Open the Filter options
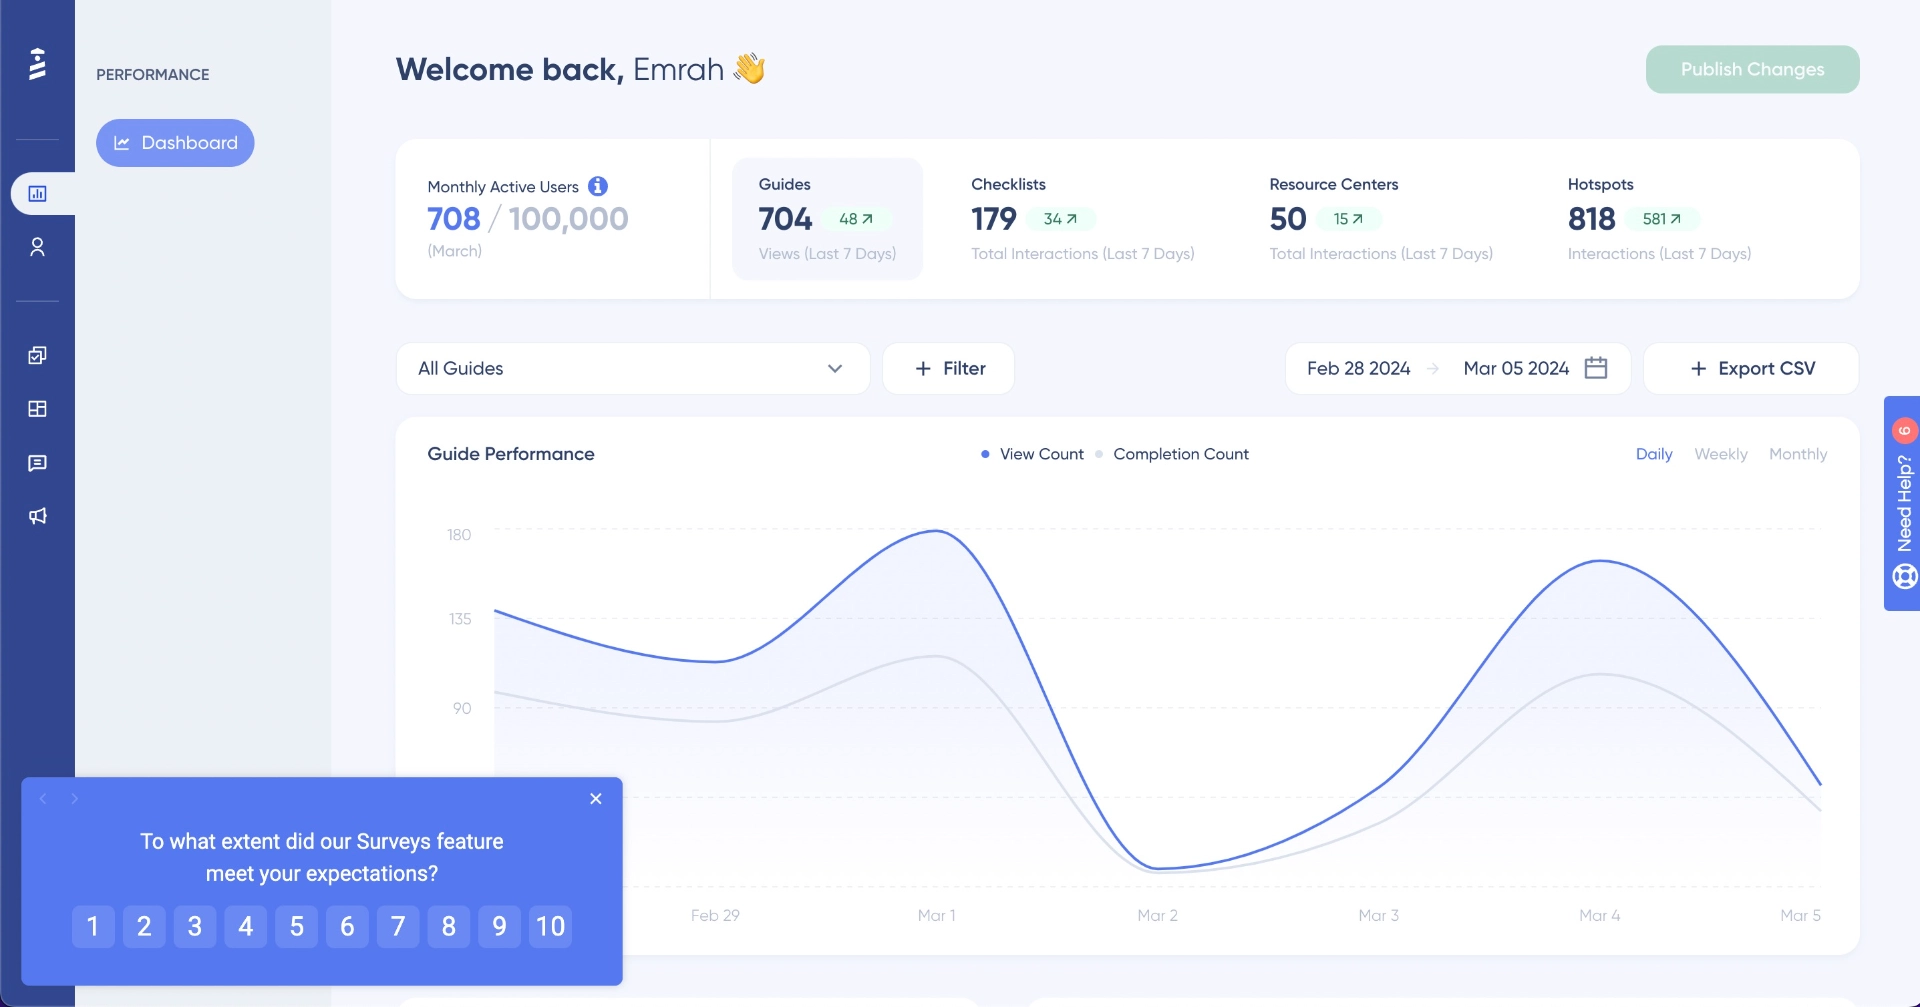The width and height of the screenshot is (1920, 1007). click(x=948, y=368)
